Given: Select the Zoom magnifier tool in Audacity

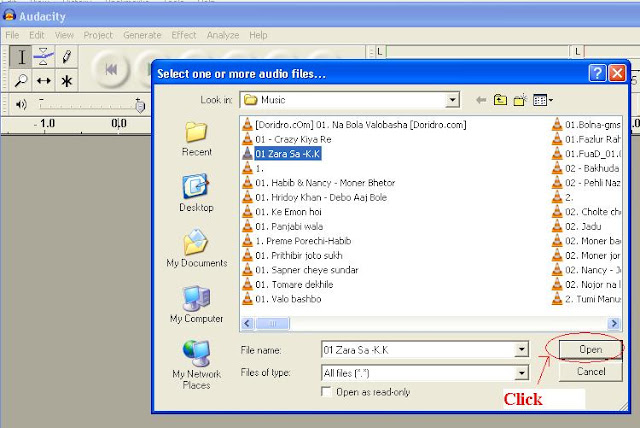Looking at the screenshot, I should (21, 80).
